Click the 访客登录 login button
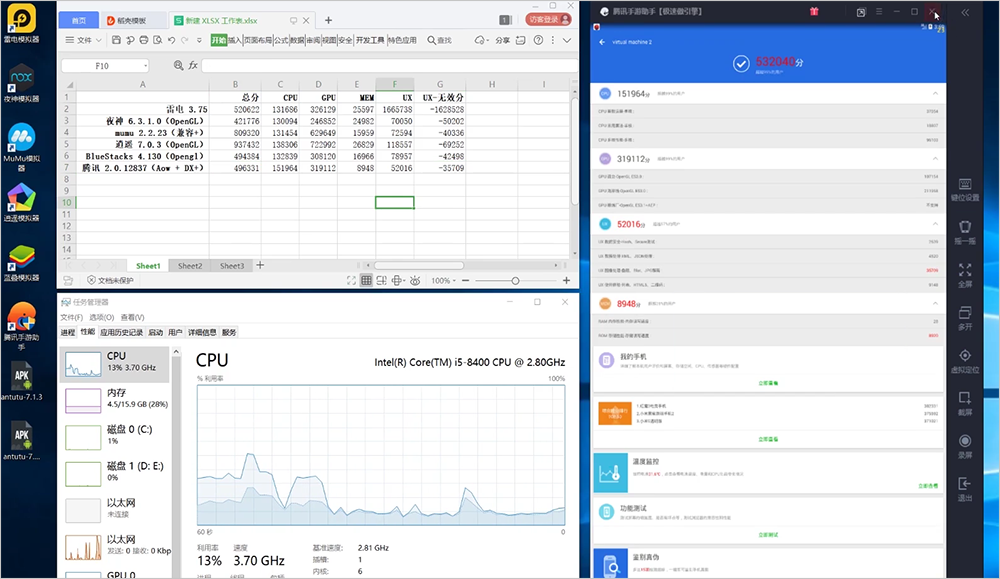This screenshot has width=1000, height=579. [548, 20]
